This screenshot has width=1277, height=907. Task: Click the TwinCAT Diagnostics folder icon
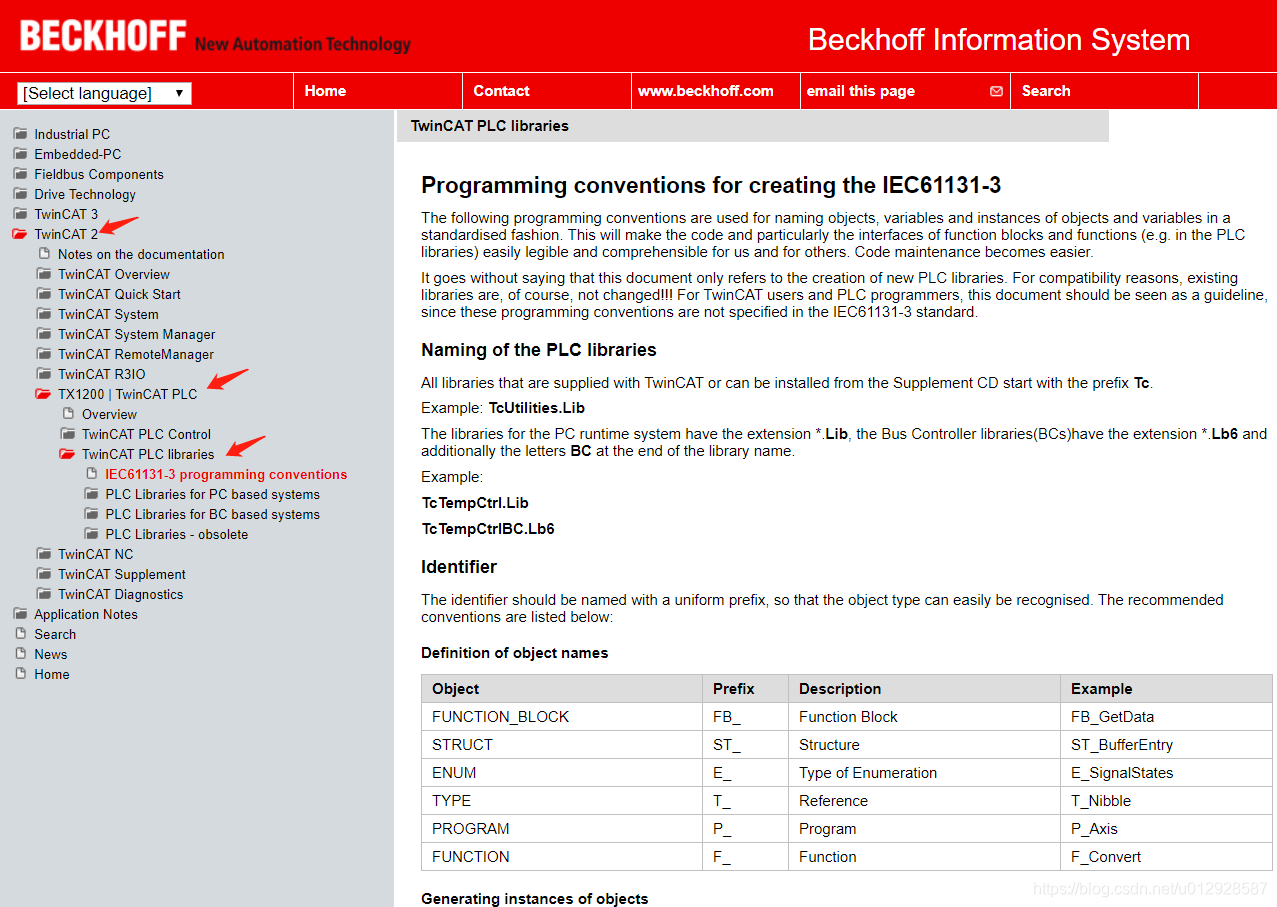point(44,594)
